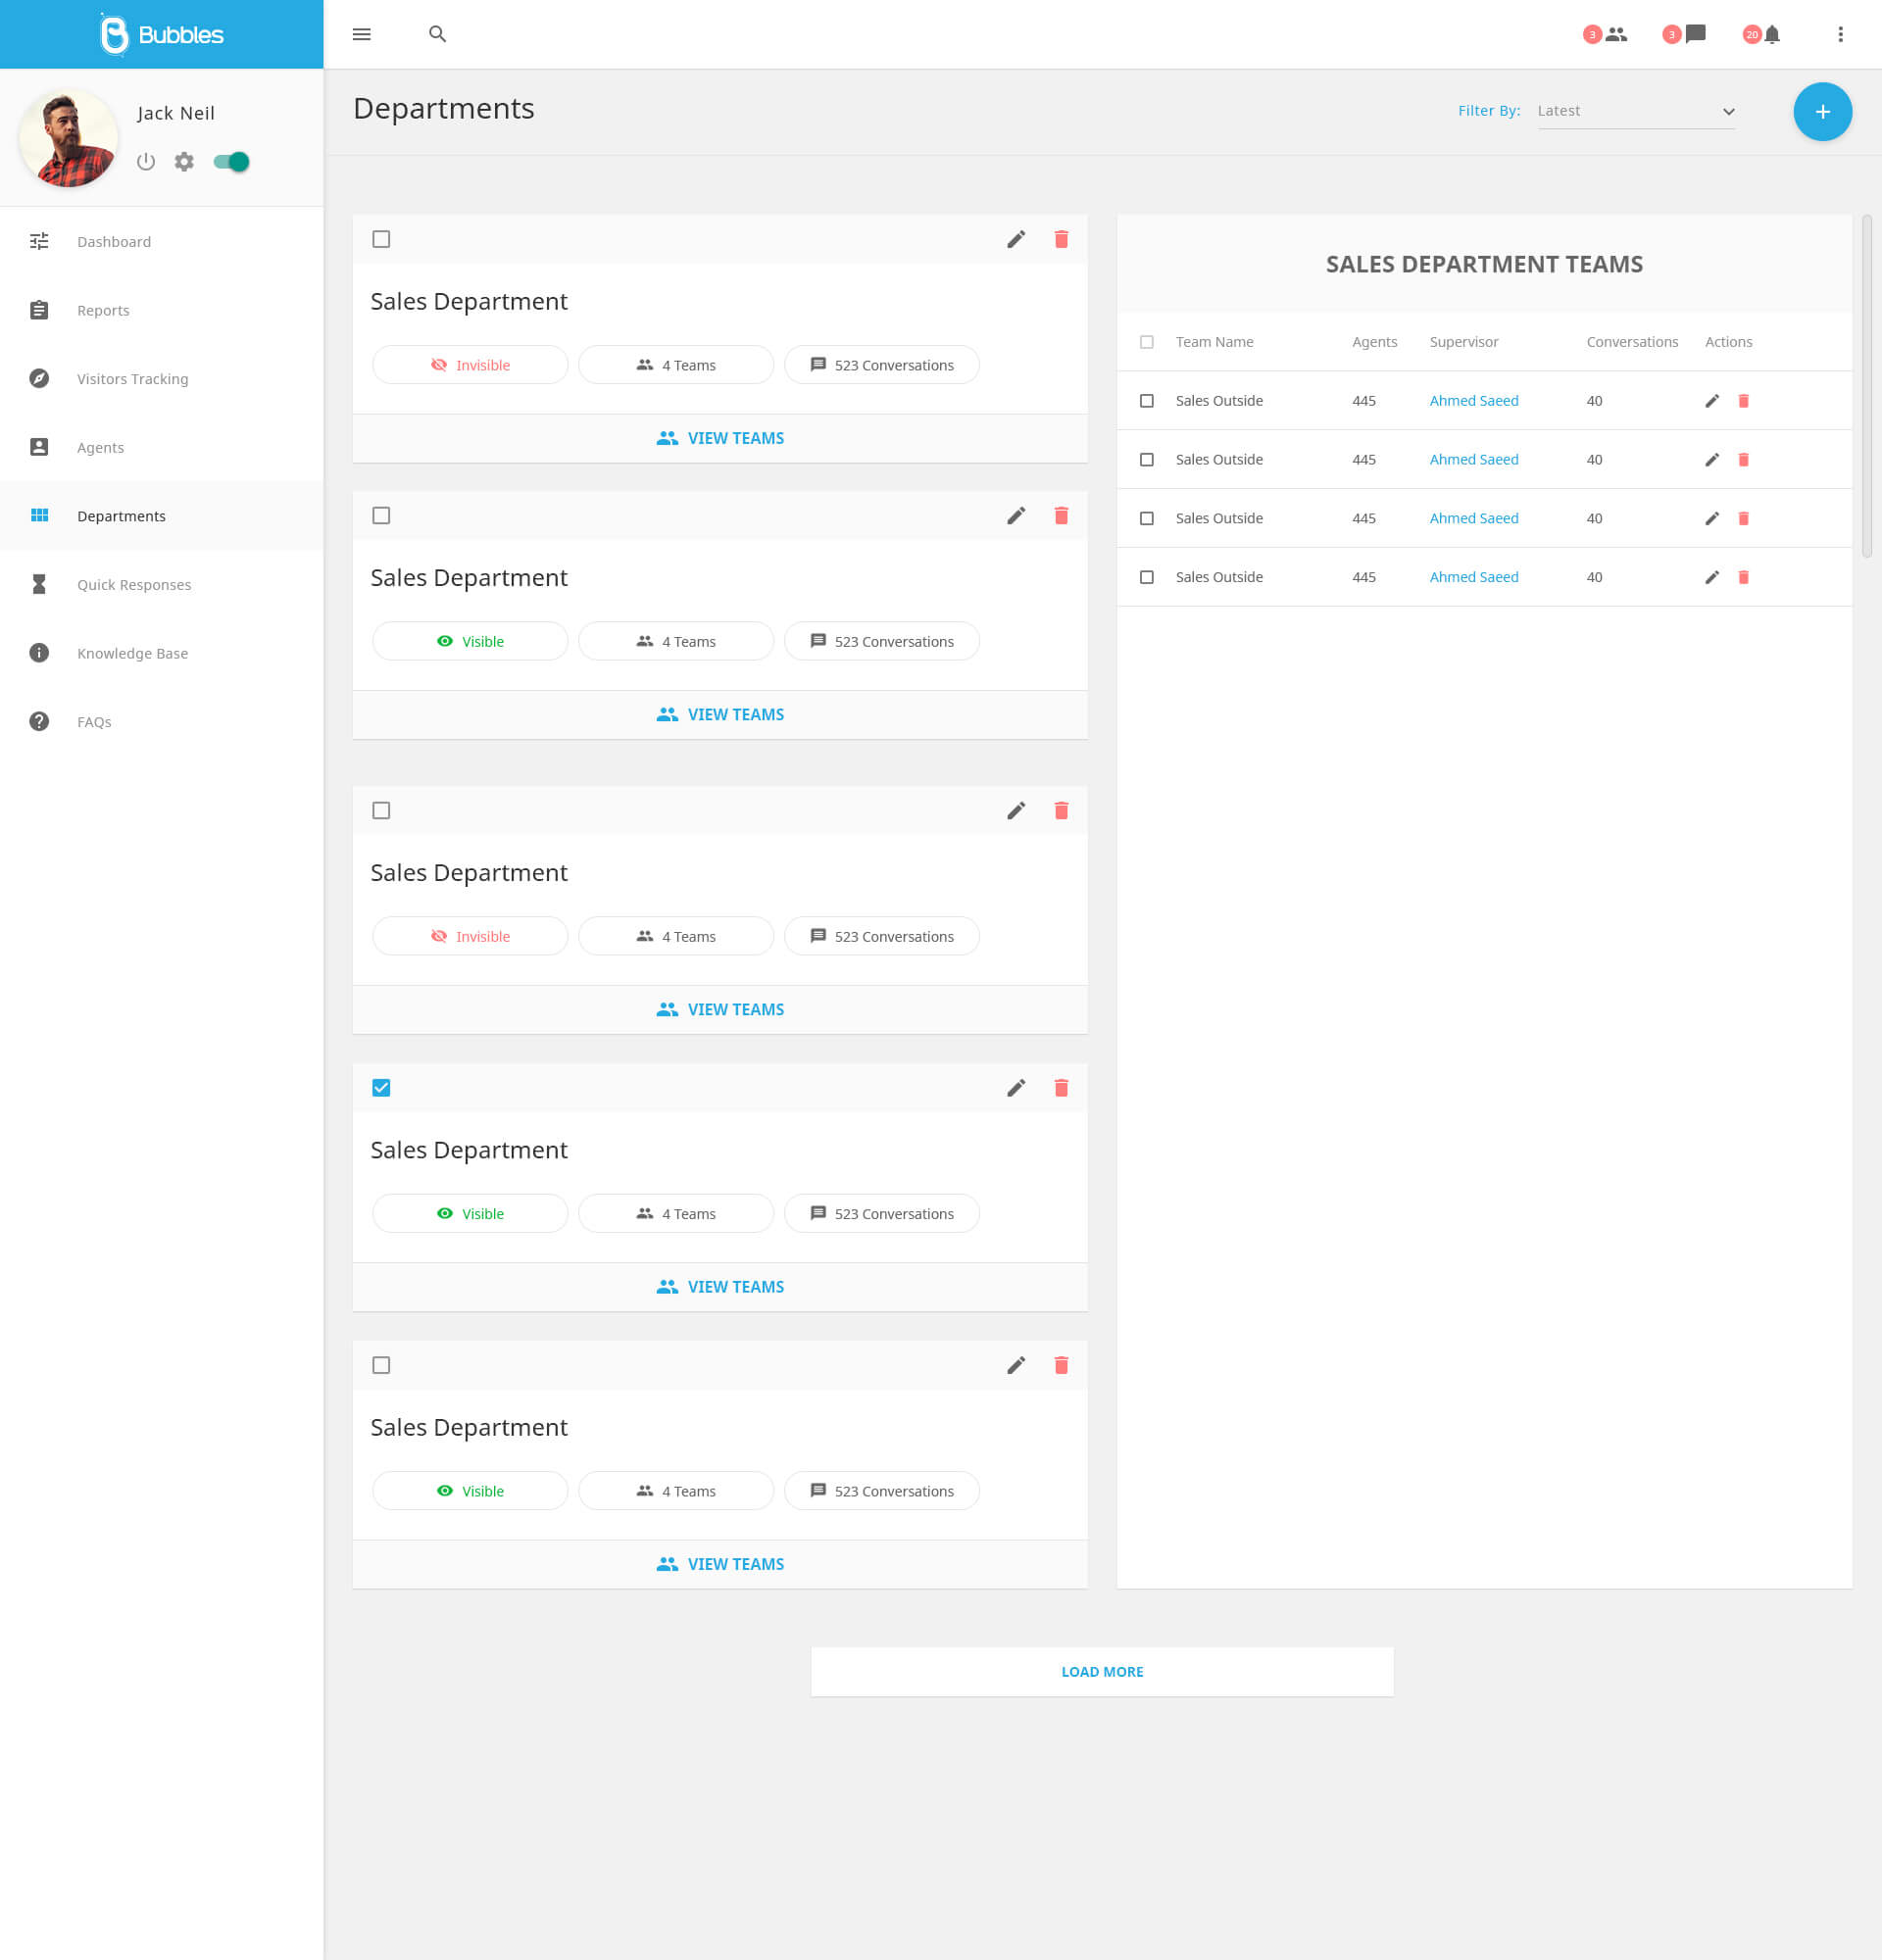
Task: Delete the last Sales Outside team row
Action: pos(1743,577)
